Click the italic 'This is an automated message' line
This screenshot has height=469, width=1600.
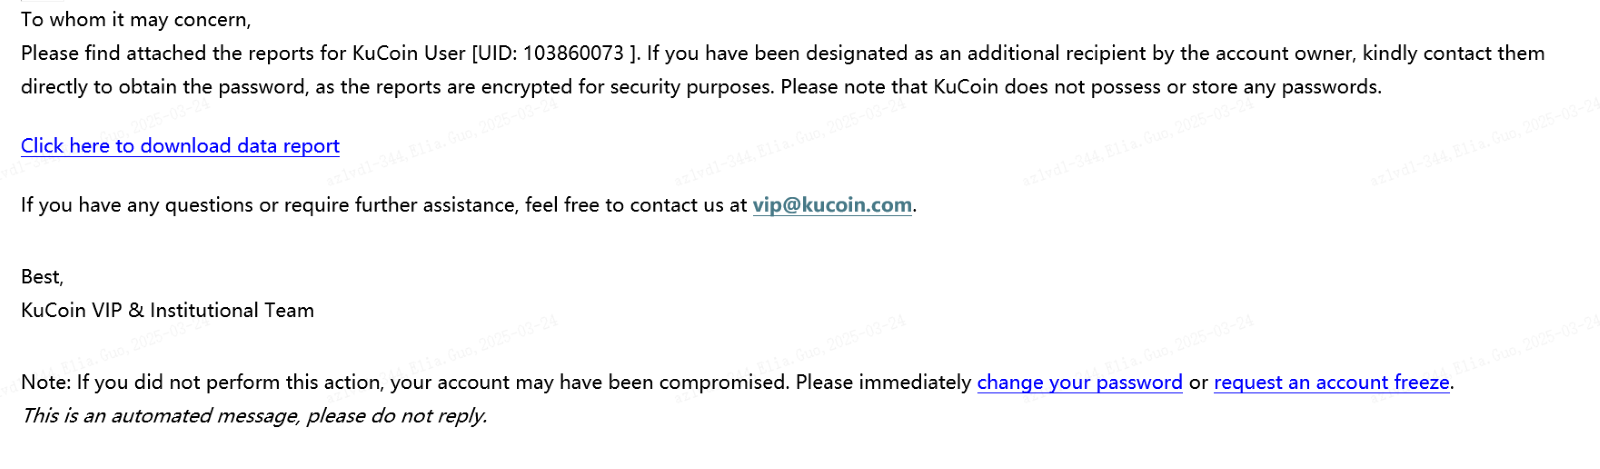254,416
